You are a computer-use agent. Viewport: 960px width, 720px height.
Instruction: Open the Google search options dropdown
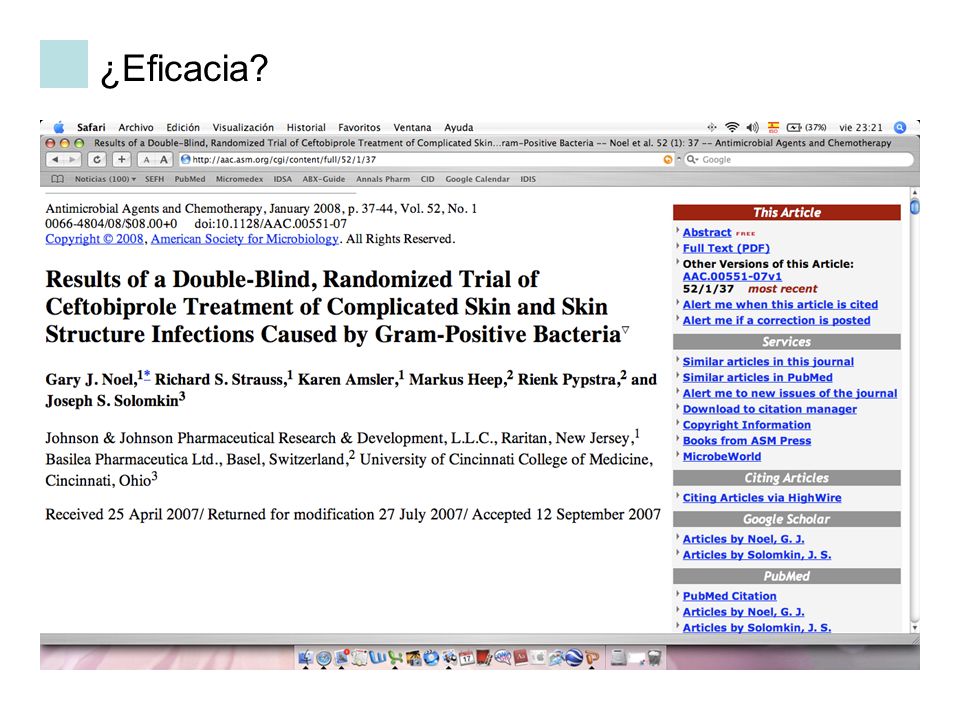click(x=692, y=160)
